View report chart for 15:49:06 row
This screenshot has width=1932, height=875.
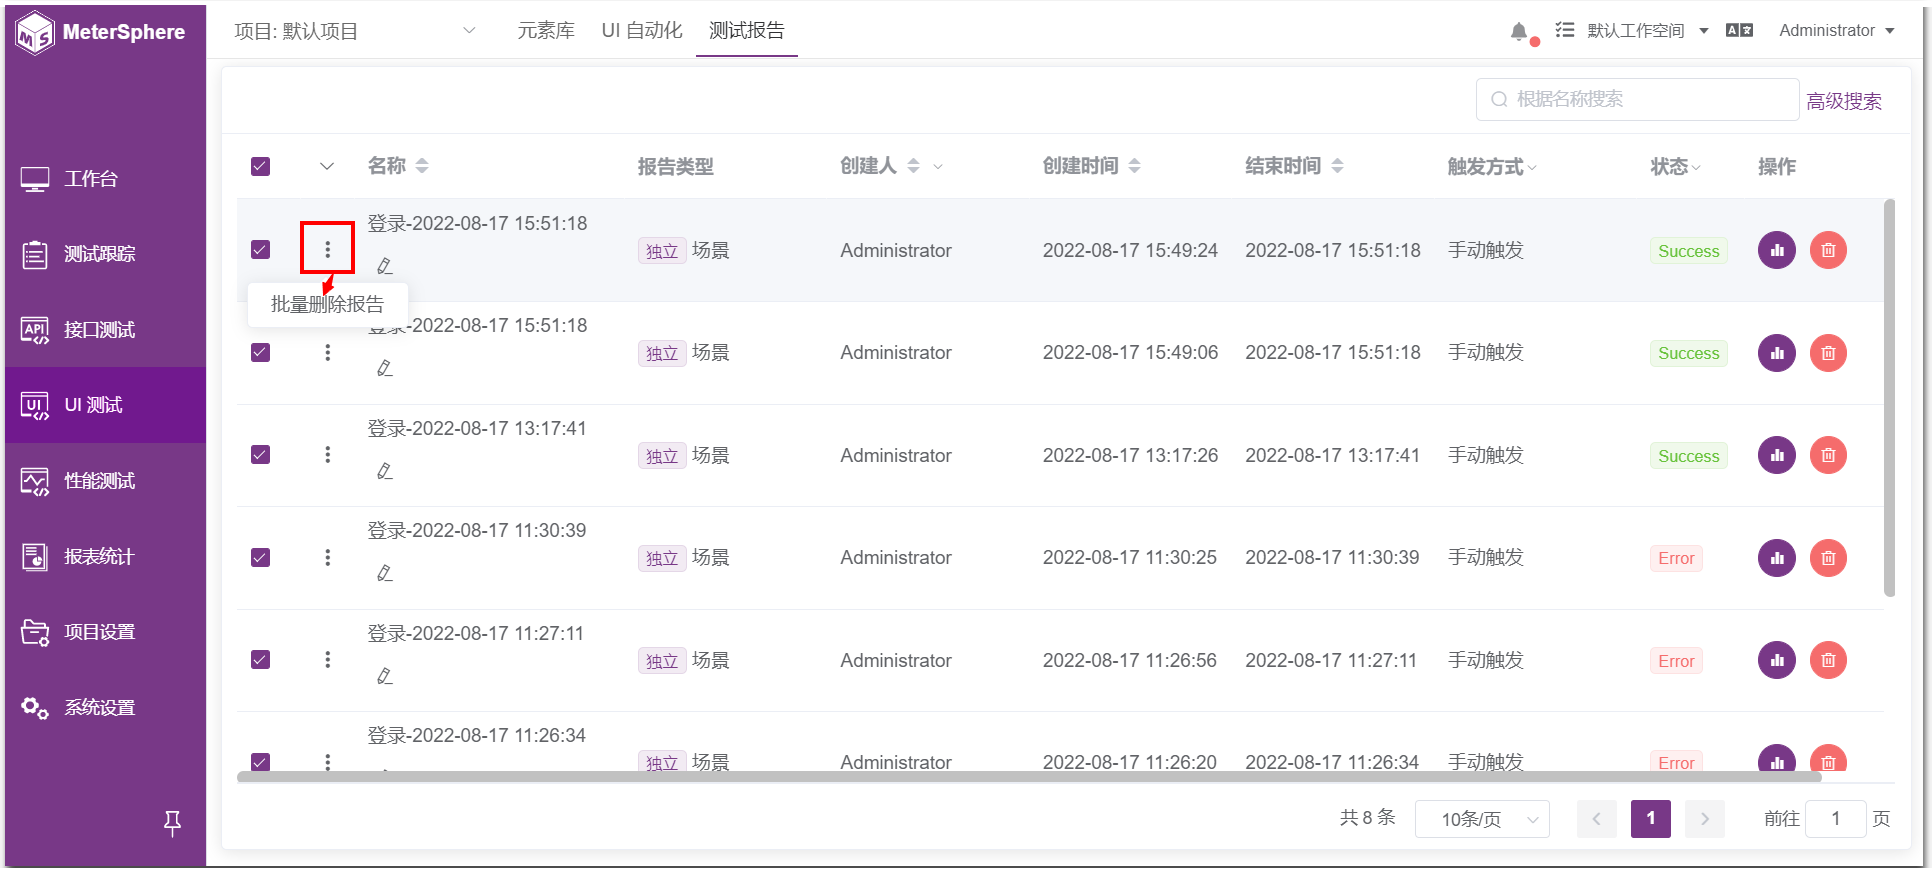(x=1777, y=353)
